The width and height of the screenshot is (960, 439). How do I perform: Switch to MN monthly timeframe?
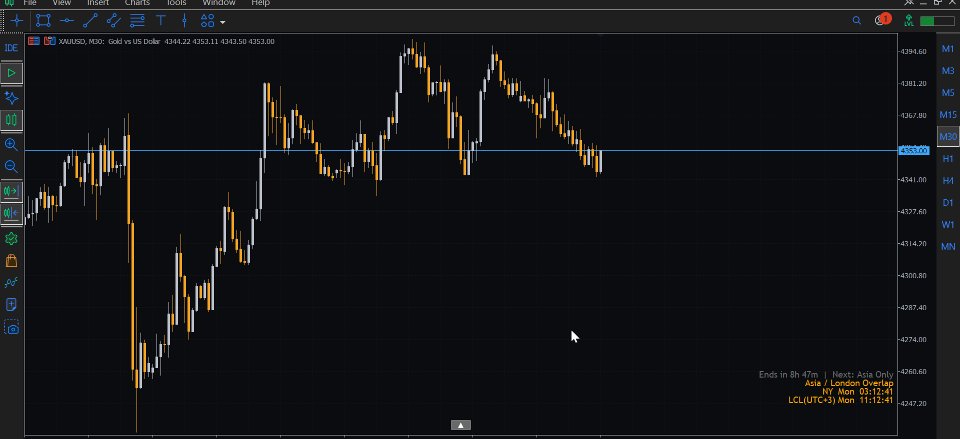coord(948,247)
